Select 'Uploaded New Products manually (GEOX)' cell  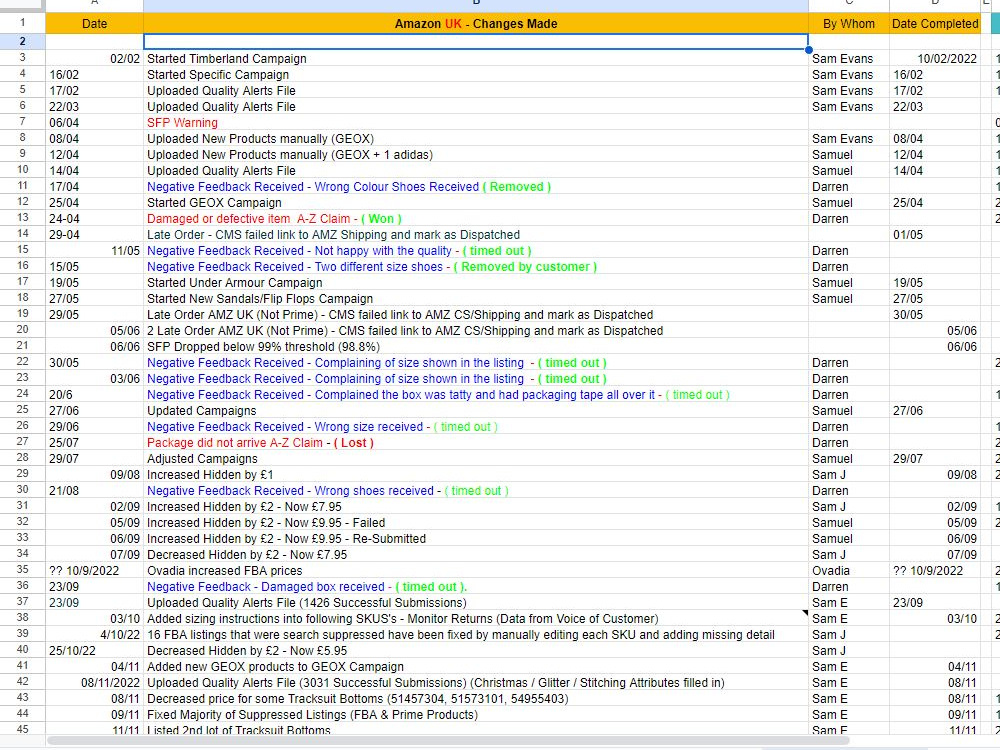[x=476, y=138]
